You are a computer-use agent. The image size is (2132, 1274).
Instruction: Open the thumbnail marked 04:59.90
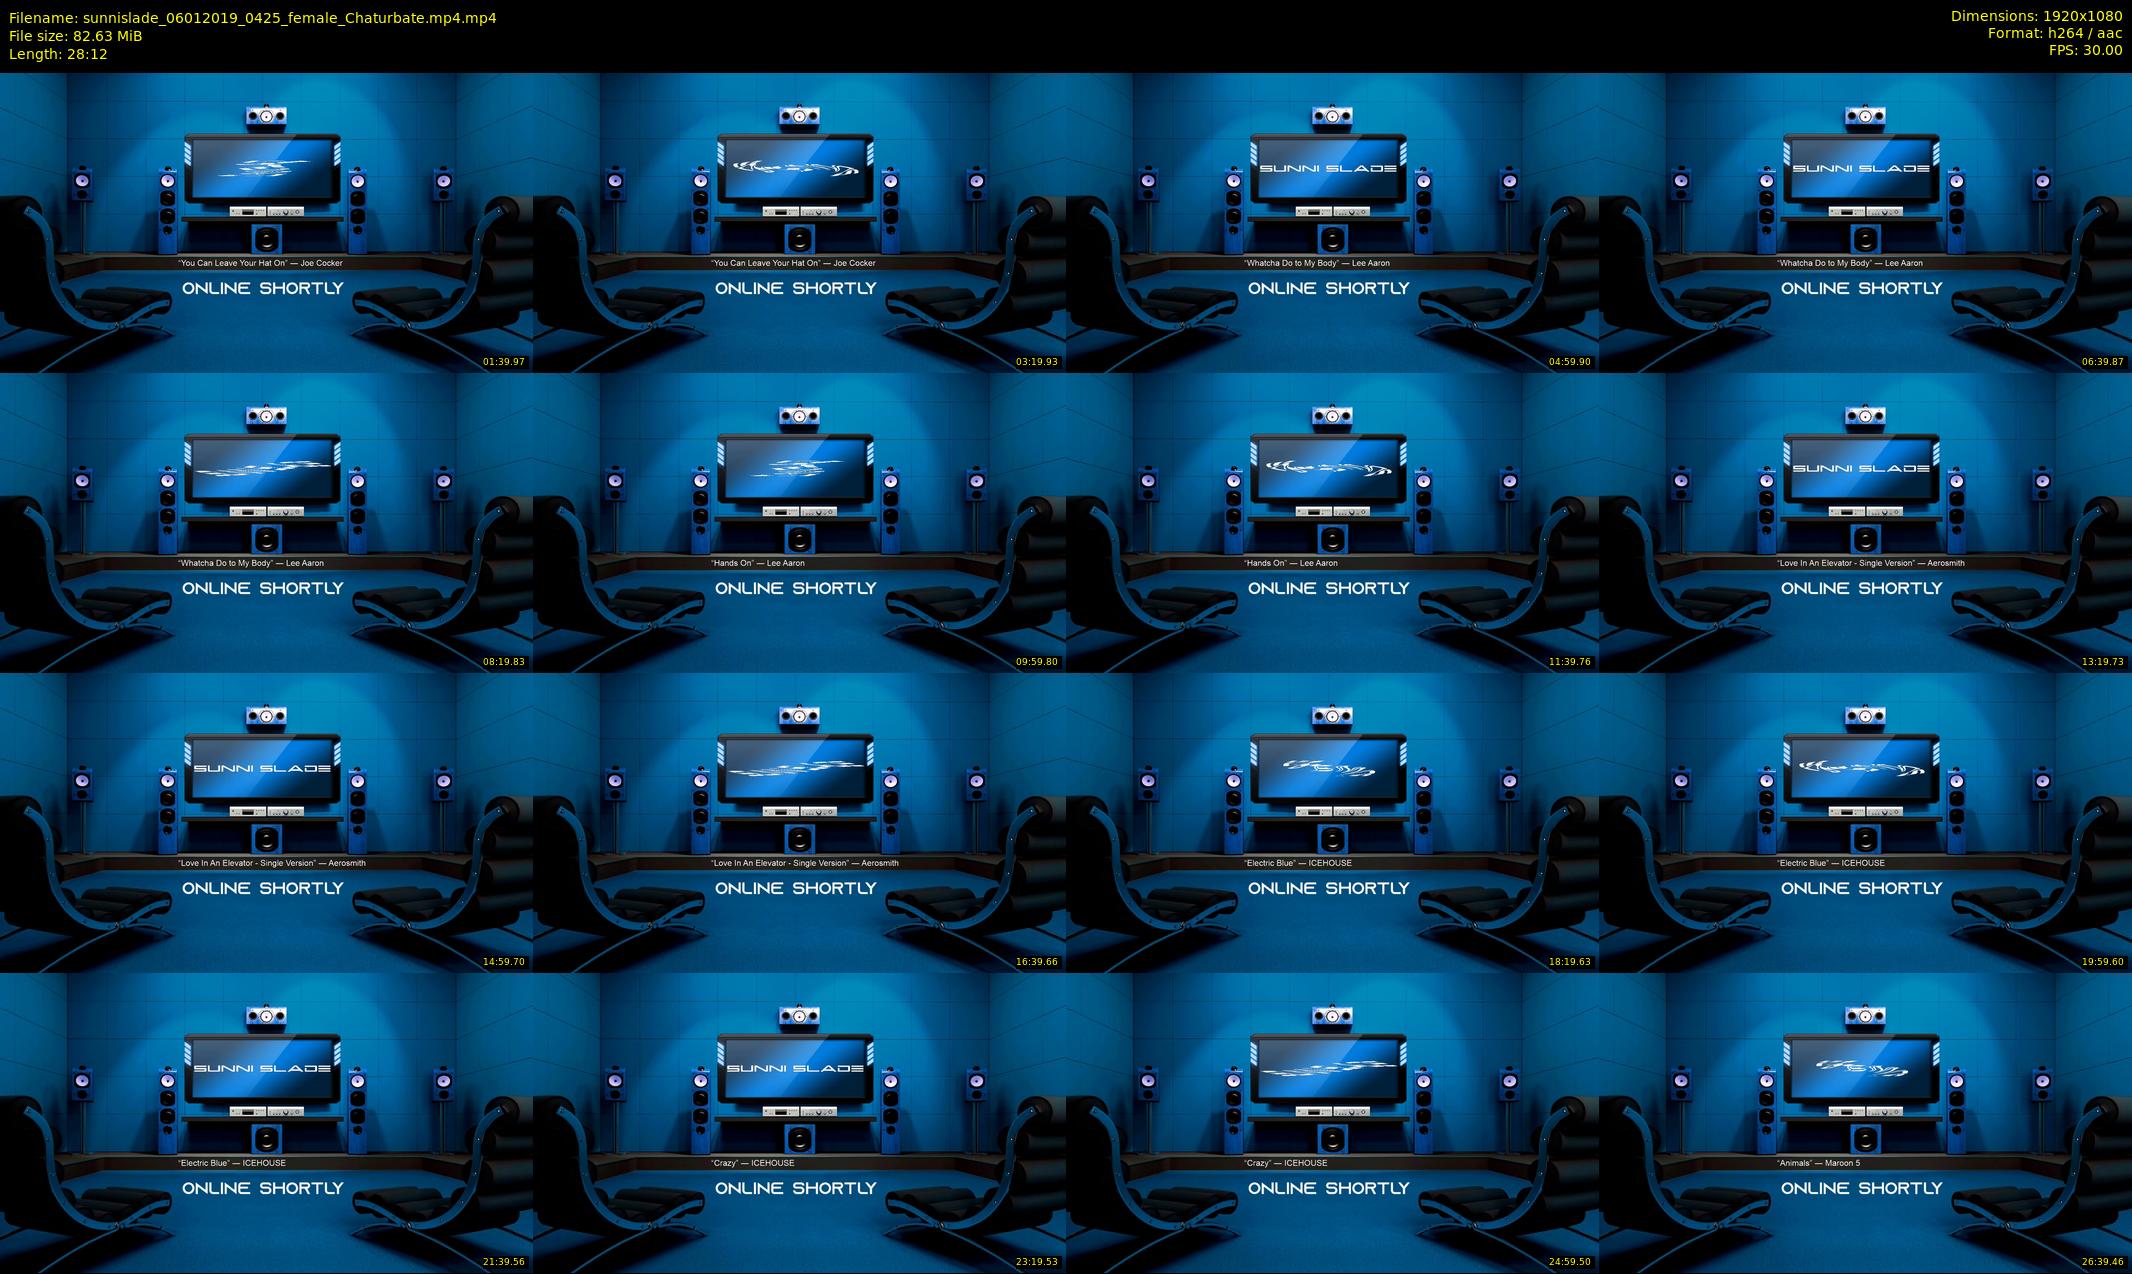[1332, 222]
